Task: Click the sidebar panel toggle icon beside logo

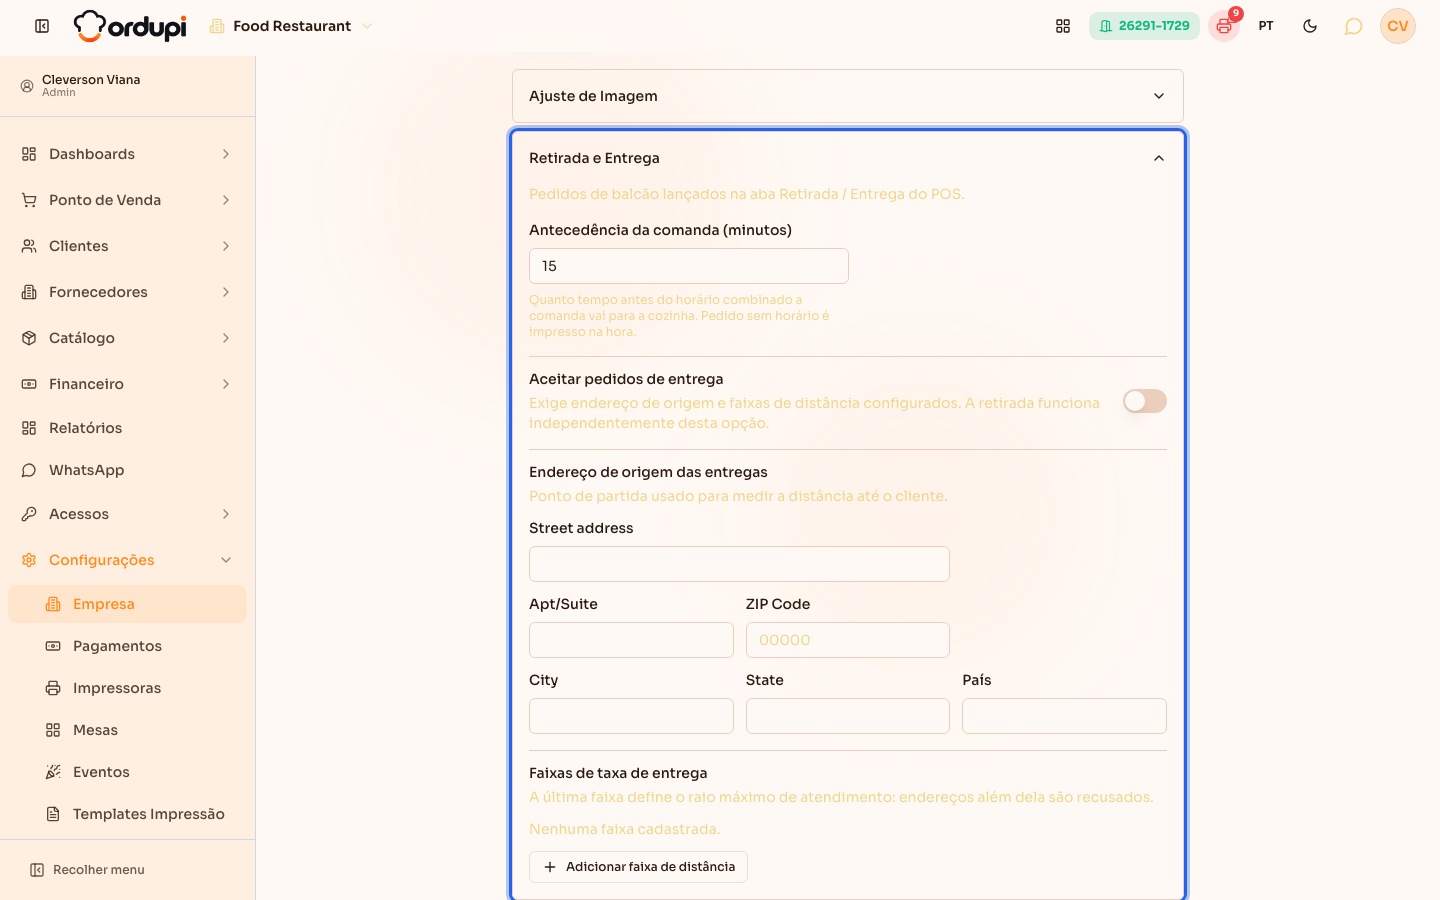Action: click(42, 26)
